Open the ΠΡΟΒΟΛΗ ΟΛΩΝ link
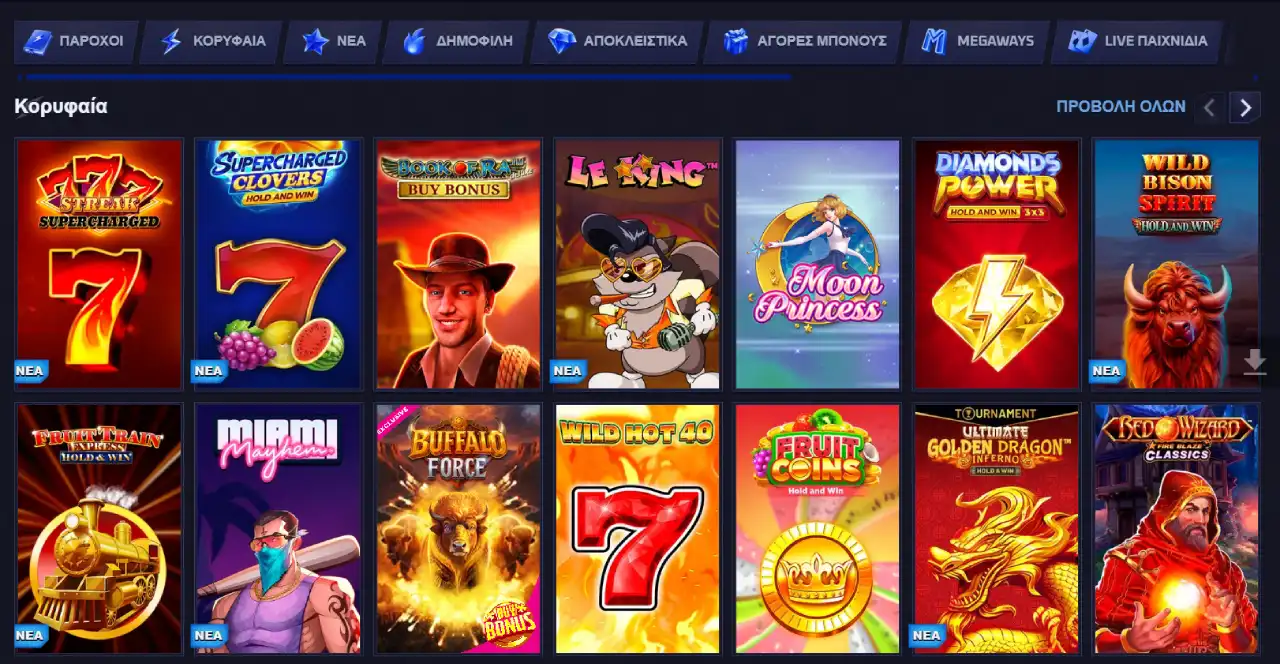 click(x=1121, y=106)
